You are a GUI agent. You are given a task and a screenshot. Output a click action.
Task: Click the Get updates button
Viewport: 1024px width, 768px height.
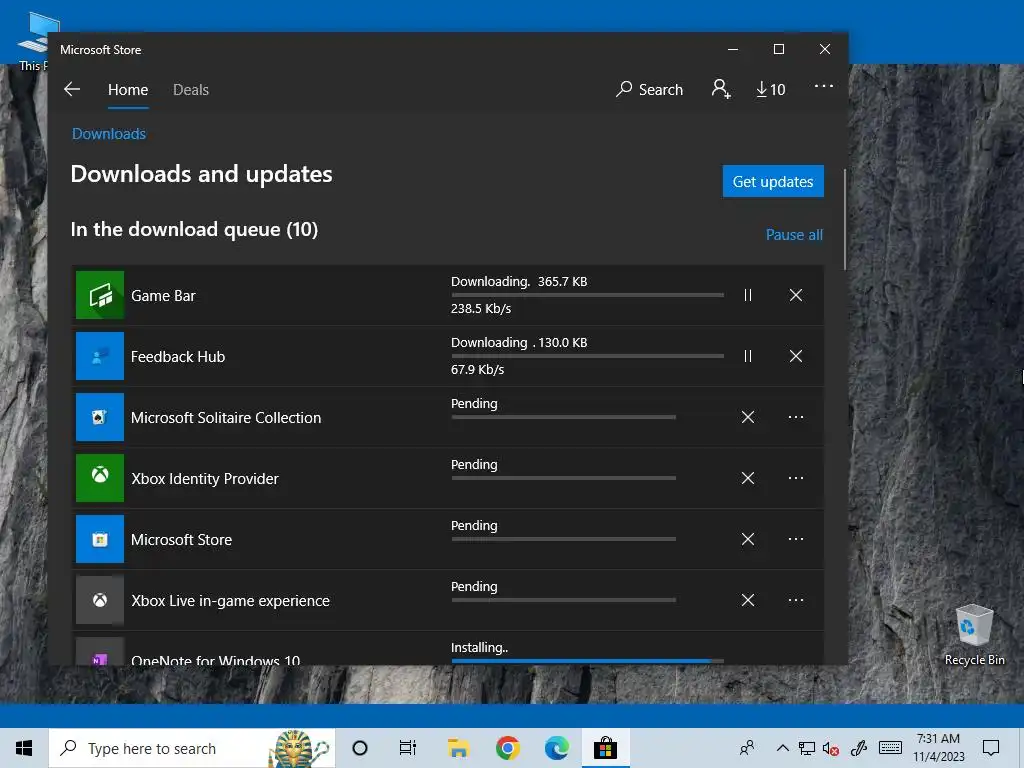click(x=773, y=182)
